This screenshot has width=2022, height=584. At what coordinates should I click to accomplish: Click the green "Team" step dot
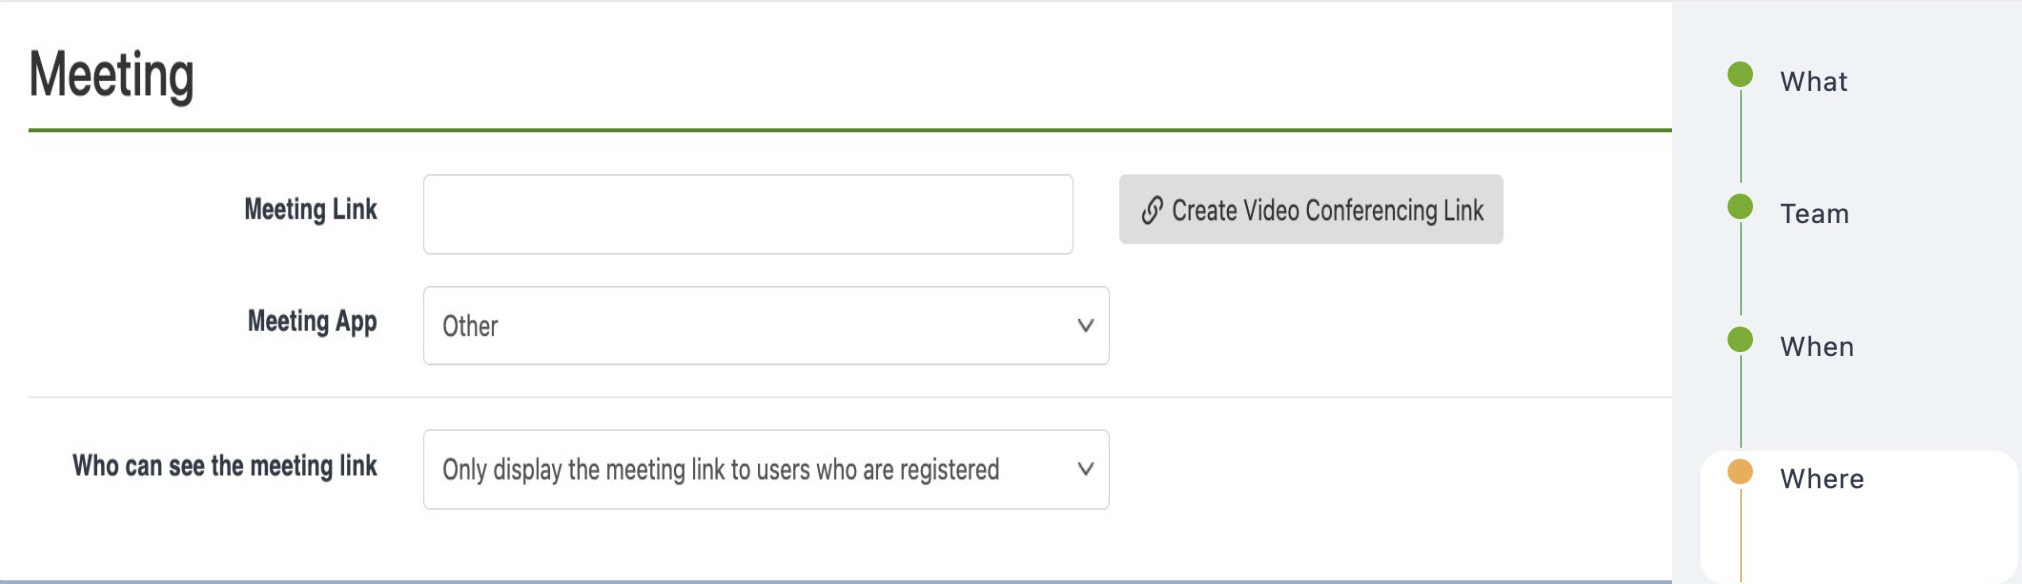coord(1740,205)
